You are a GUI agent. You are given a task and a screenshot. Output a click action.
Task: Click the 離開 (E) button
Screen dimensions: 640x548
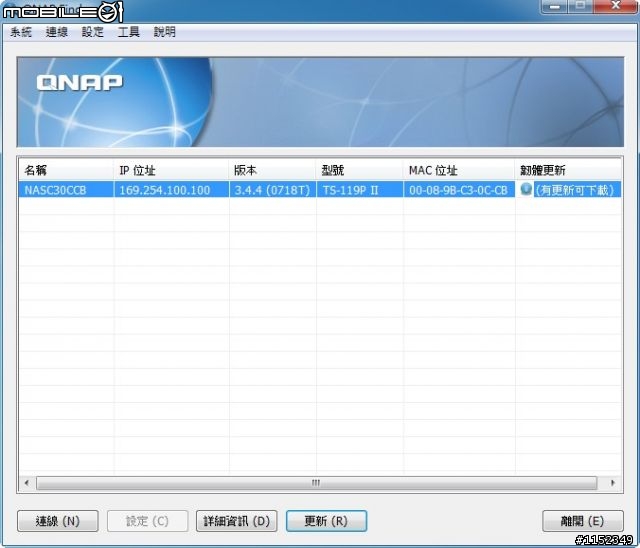pyautogui.click(x=582, y=521)
